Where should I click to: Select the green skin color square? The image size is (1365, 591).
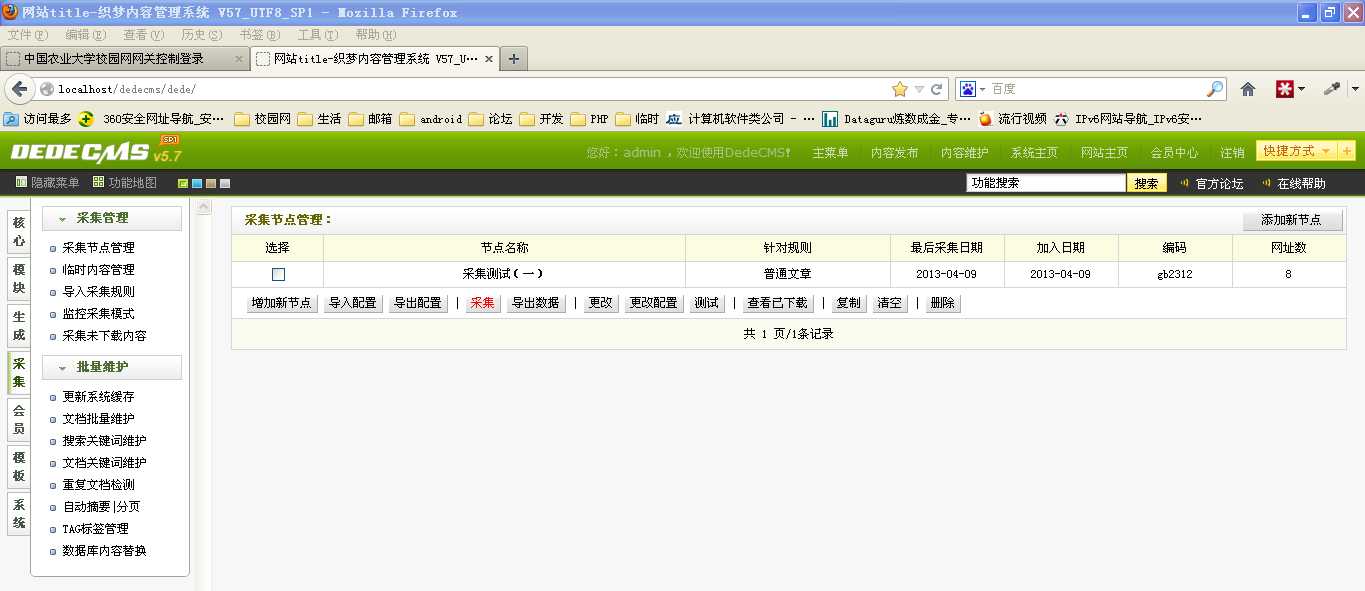[x=183, y=183]
